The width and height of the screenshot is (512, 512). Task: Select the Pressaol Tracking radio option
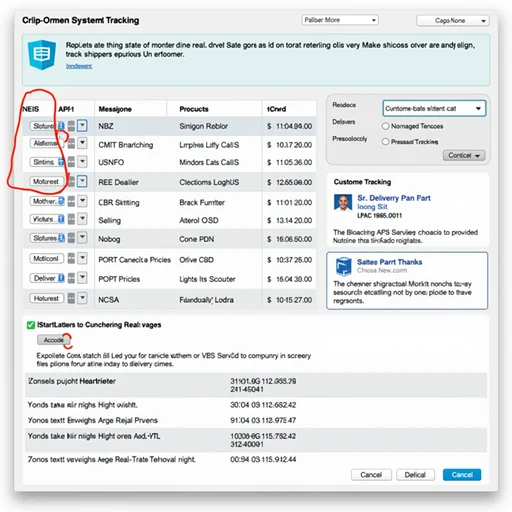click(385, 142)
